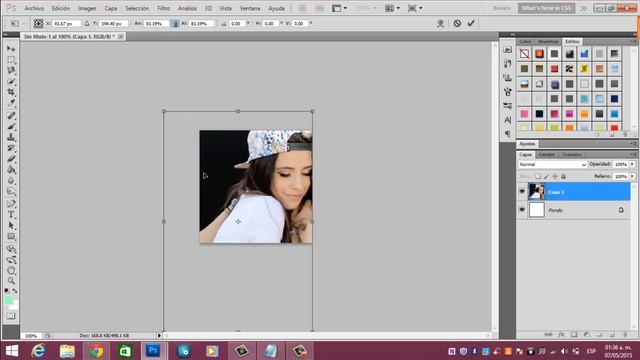Click the X position input field
Image resolution: width=640 pixels, height=360 pixels.
tap(67, 24)
